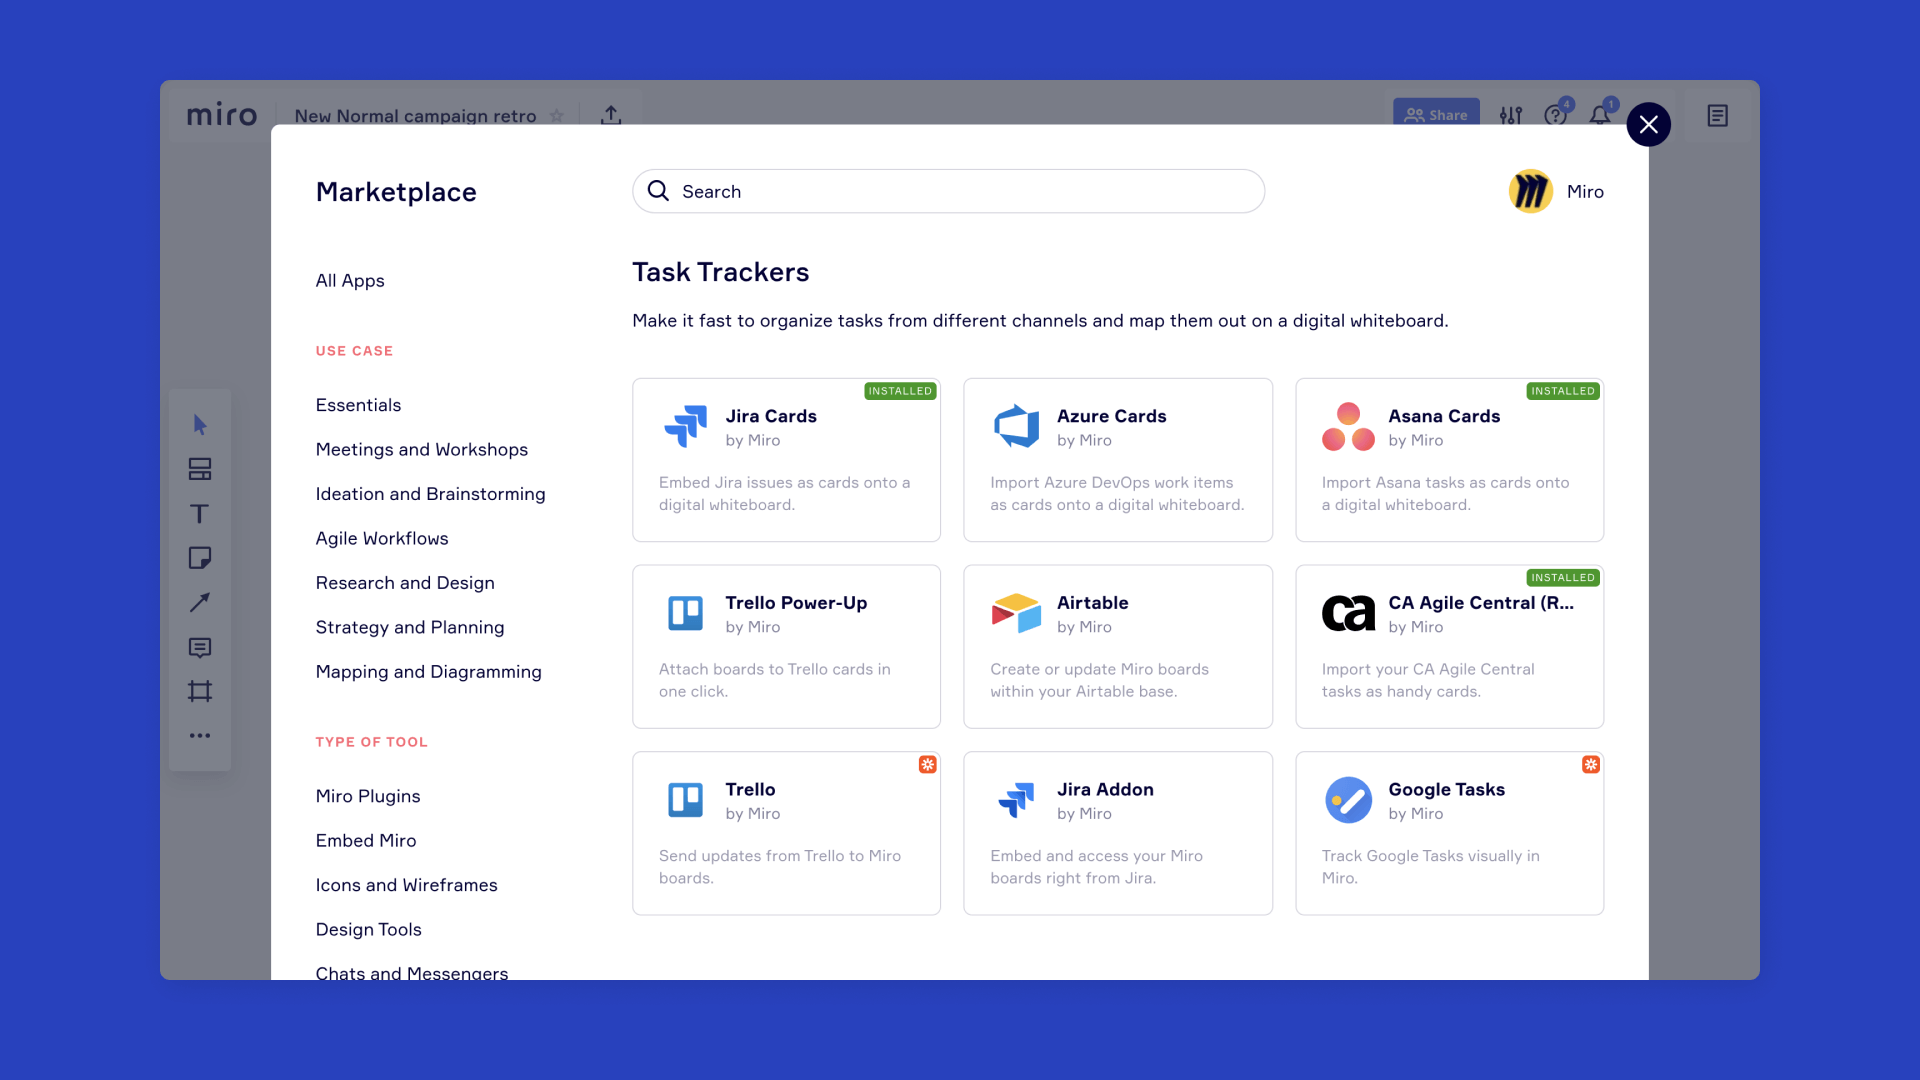Click the Google Tasks app icon
The height and width of the screenshot is (1080, 1920).
coord(1348,799)
